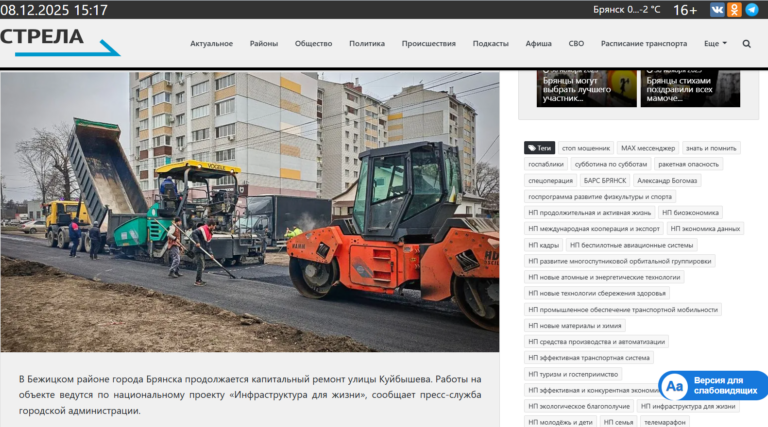This screenshot has width=768, height=427.
Task: Select the Подкасты menu item
Action: pyautogui.click(x=490, y=44)
